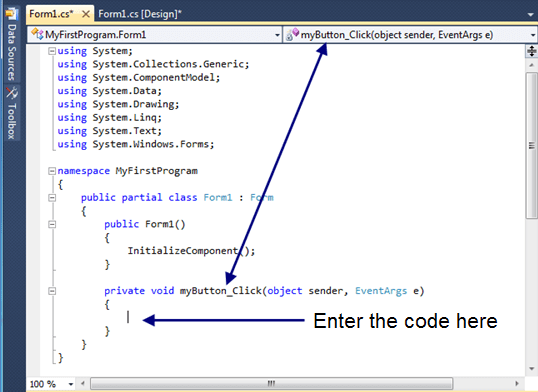
Task: Click 'public Form1()' constructor line
Action: pyautogui.click(x=144, y=224)
